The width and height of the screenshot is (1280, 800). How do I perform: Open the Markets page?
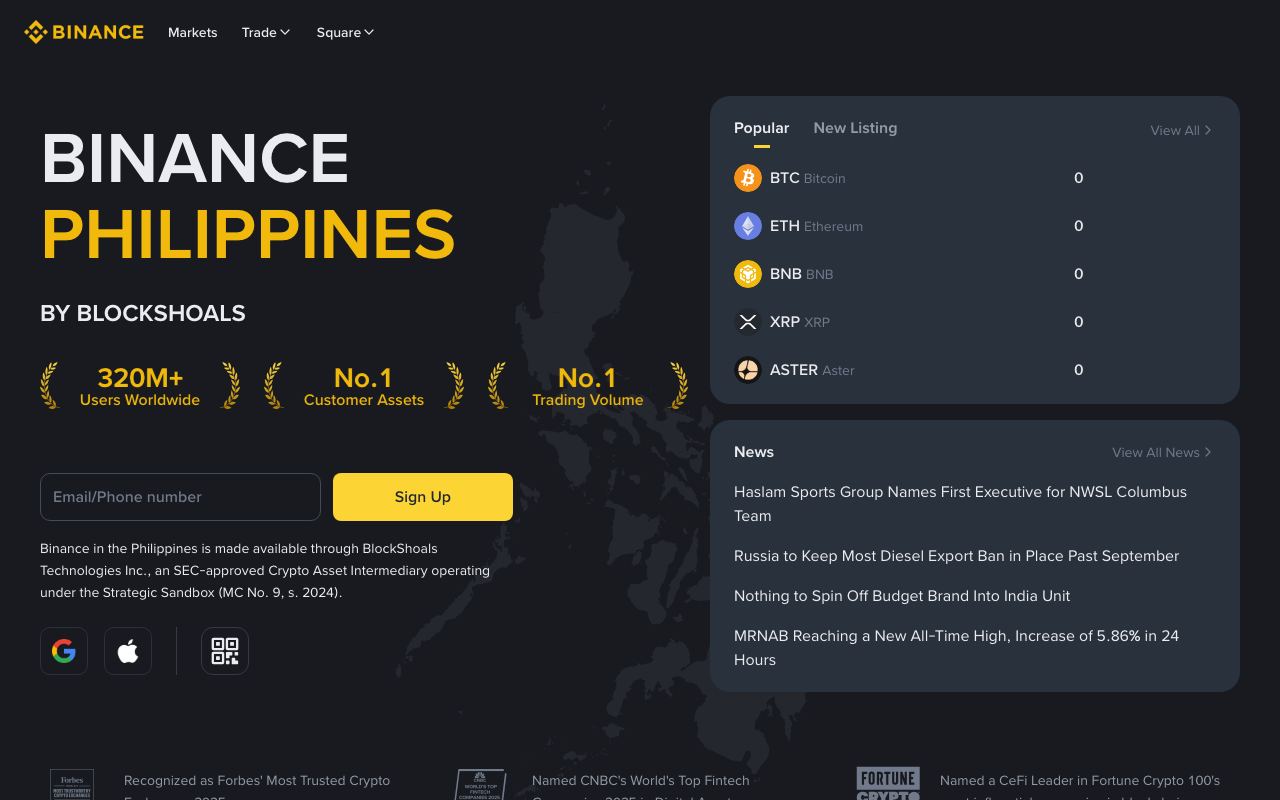tap(193, 32)
